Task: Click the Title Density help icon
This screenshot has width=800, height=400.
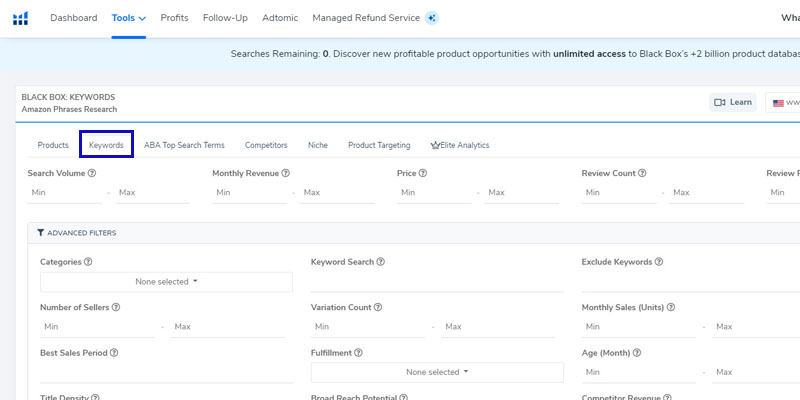Action: coord(95,397)
